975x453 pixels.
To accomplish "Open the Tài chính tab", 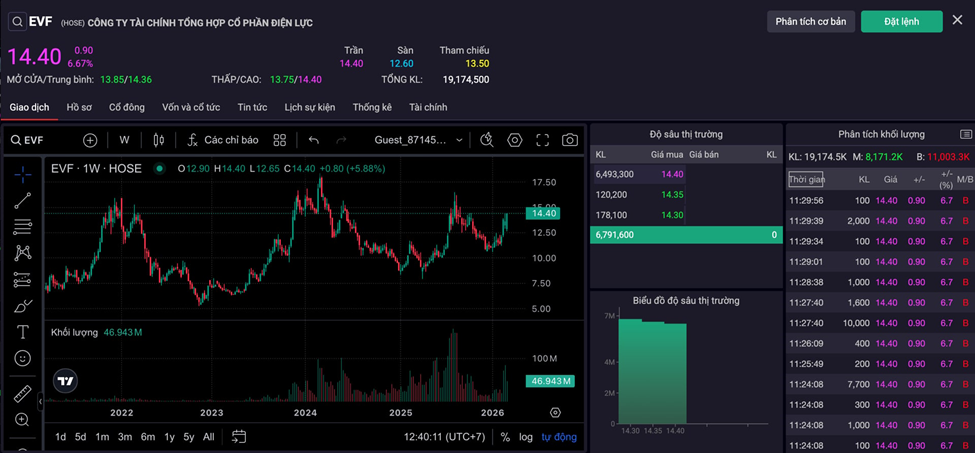I will (x=428, y=107).
